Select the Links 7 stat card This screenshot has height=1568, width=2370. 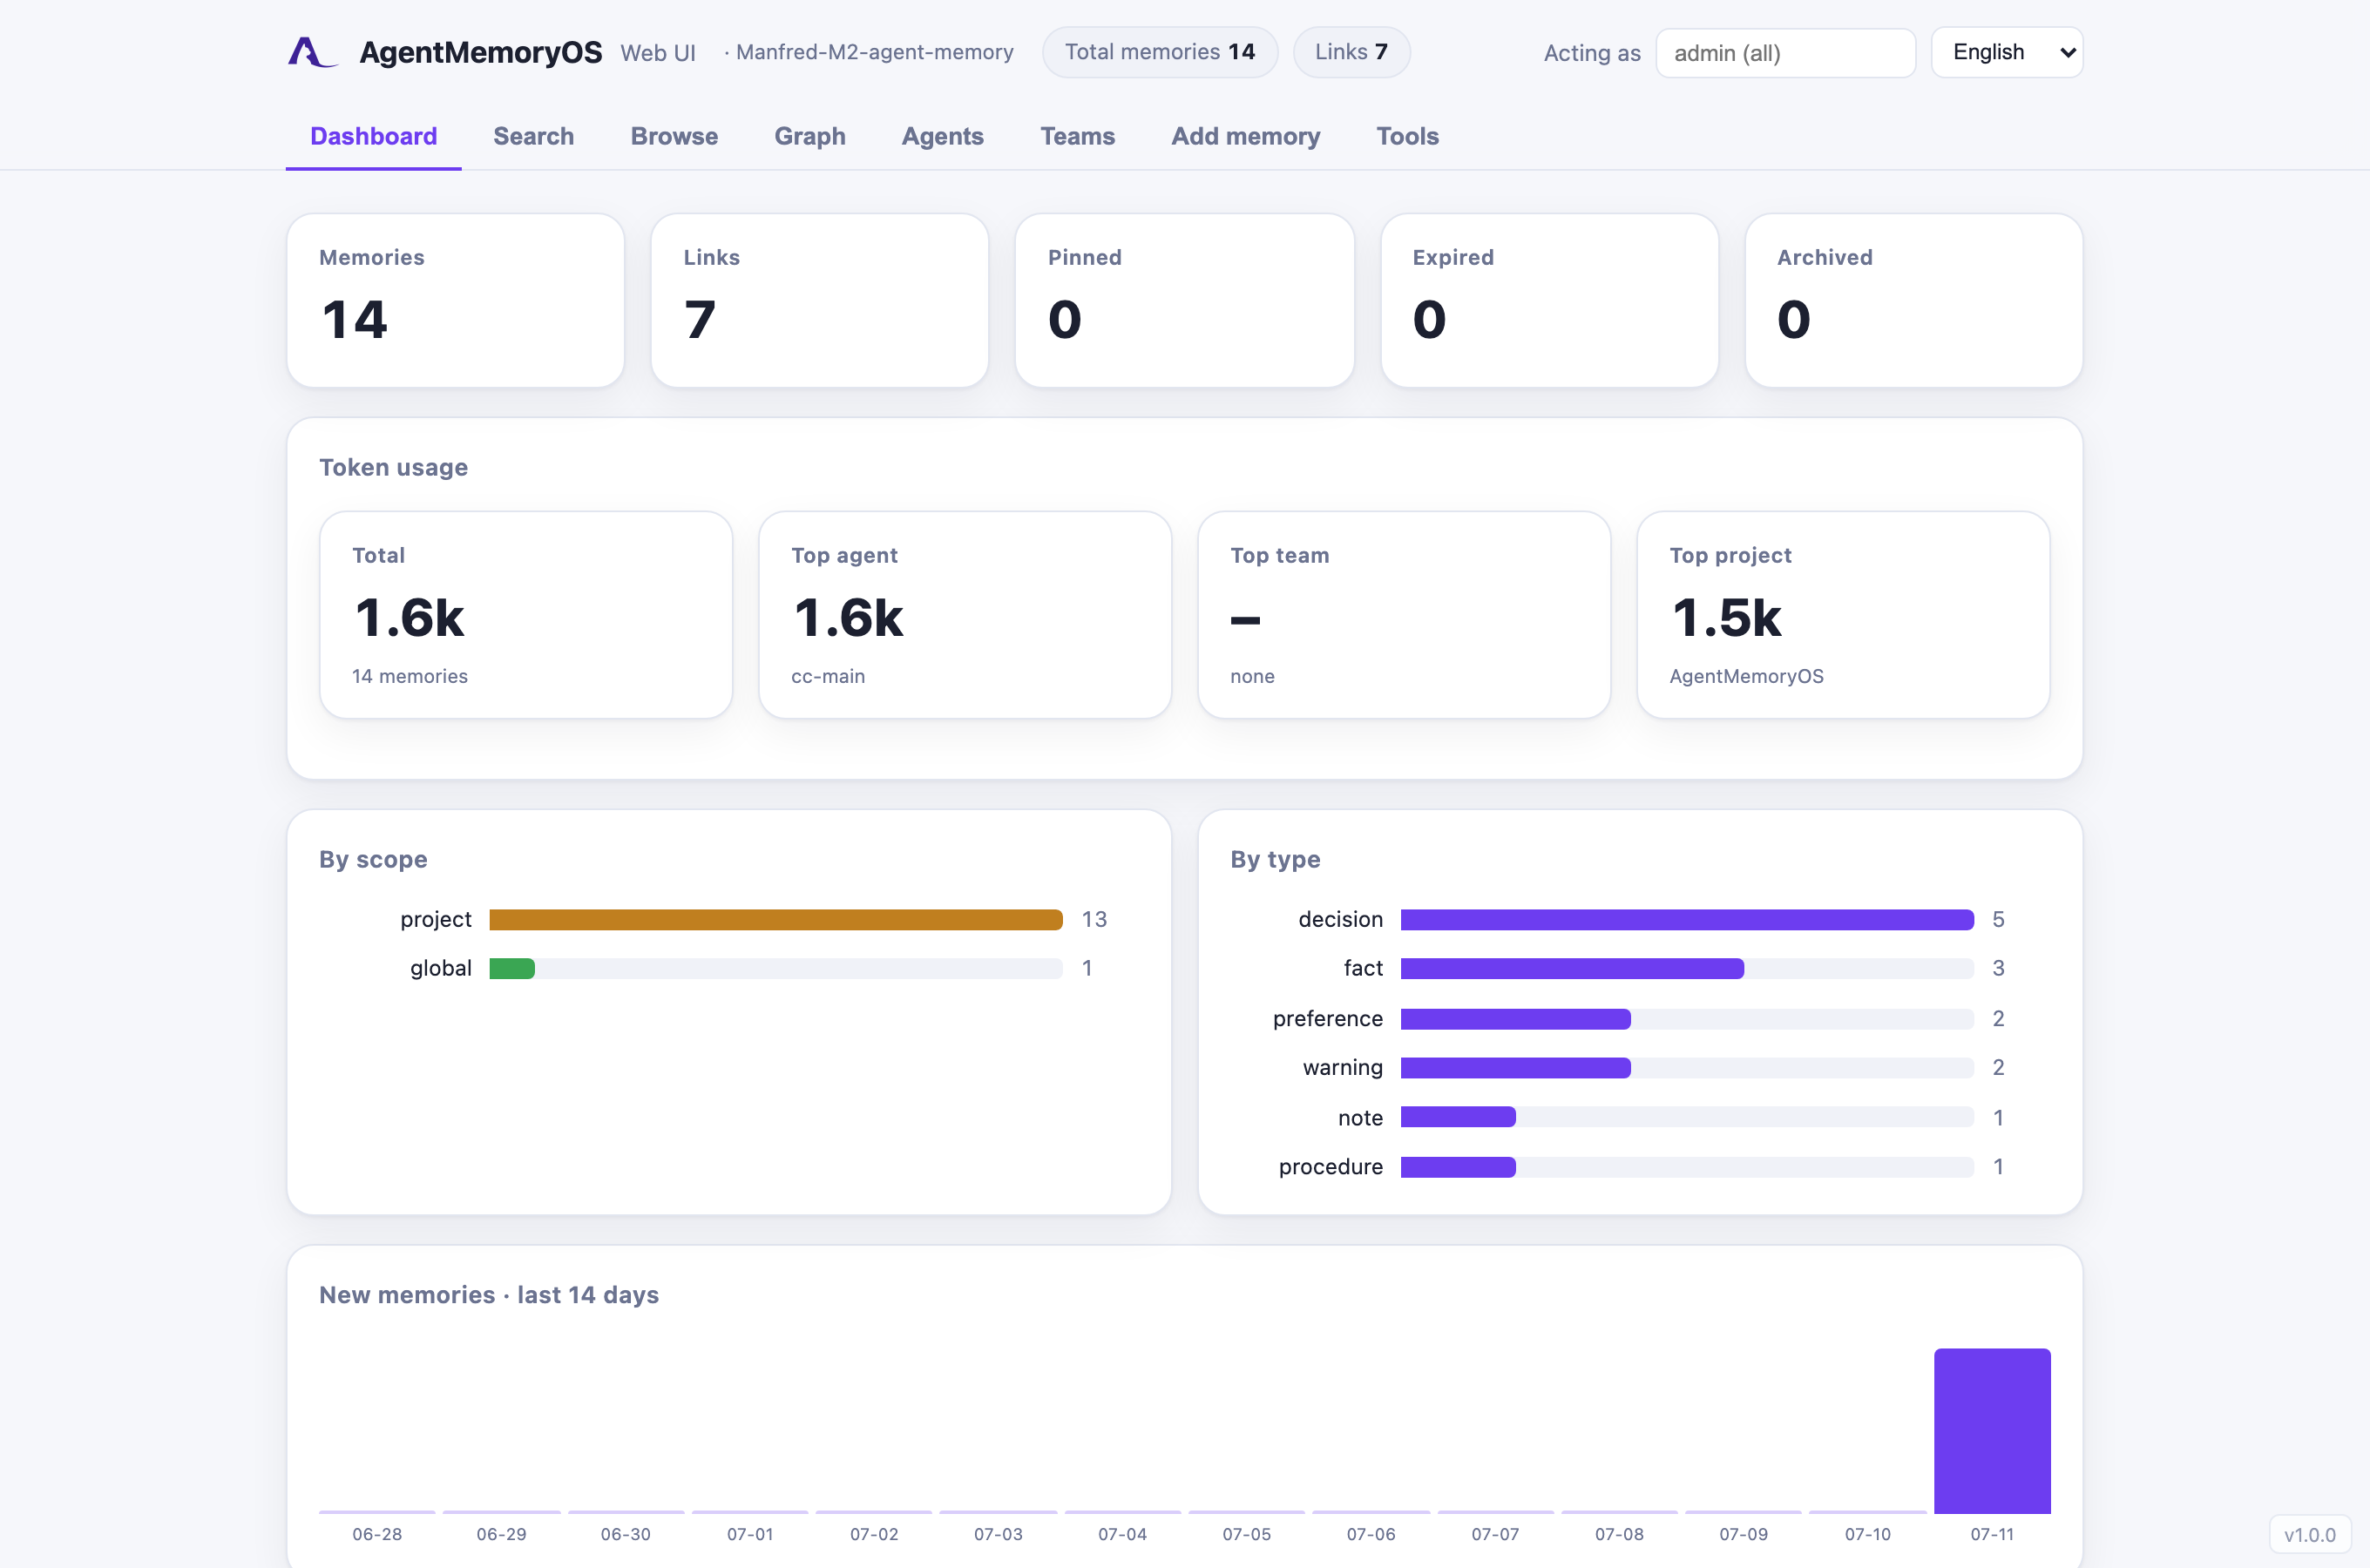pos(819,300)
